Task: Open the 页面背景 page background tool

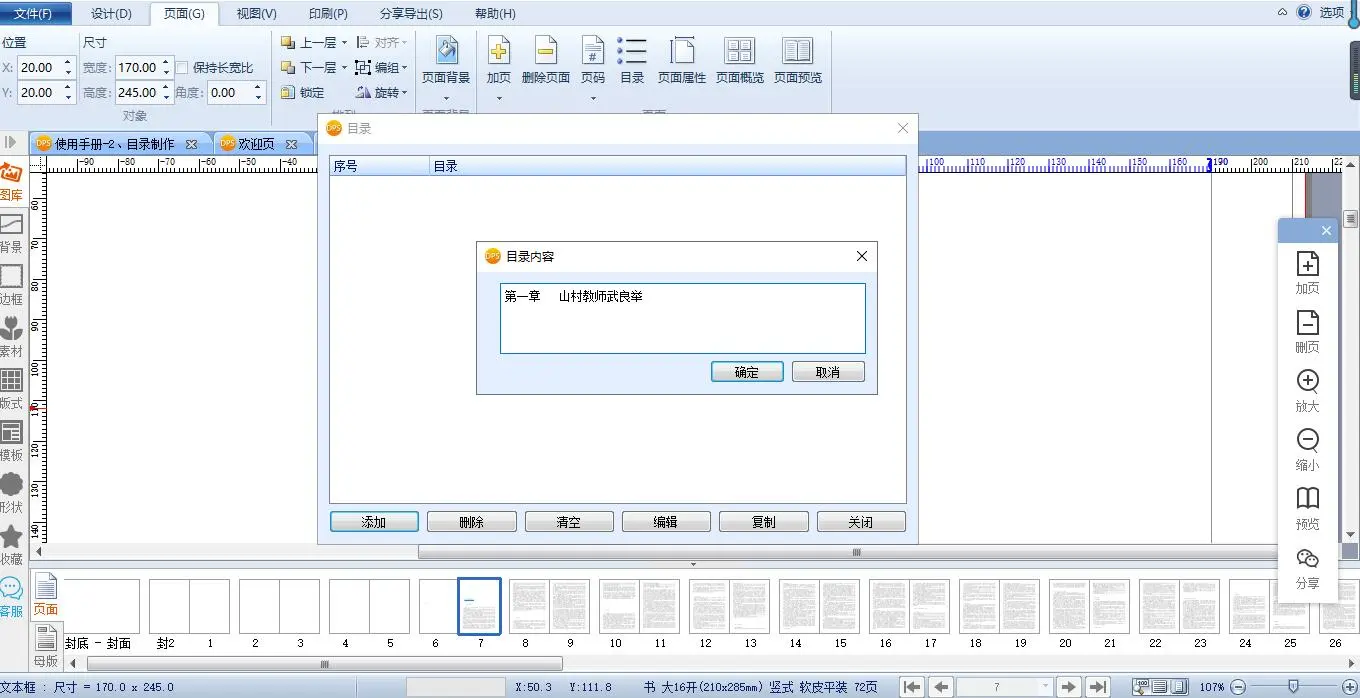Action: 445,60
